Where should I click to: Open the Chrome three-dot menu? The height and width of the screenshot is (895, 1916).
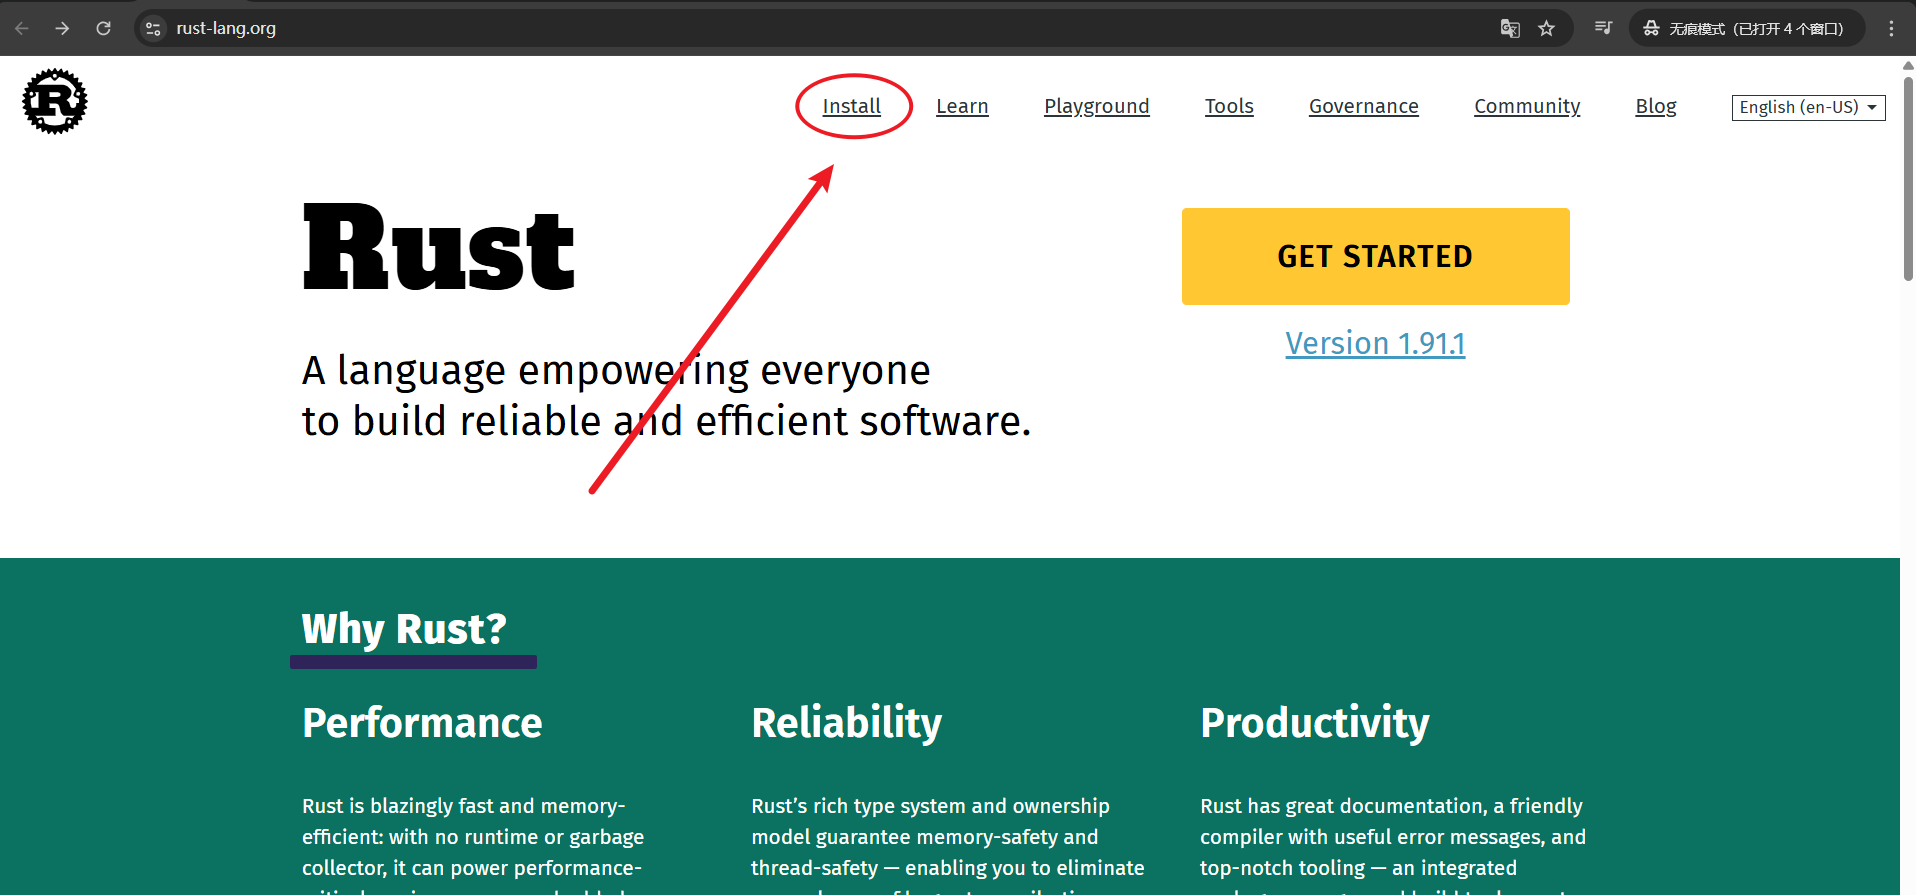1891,28
